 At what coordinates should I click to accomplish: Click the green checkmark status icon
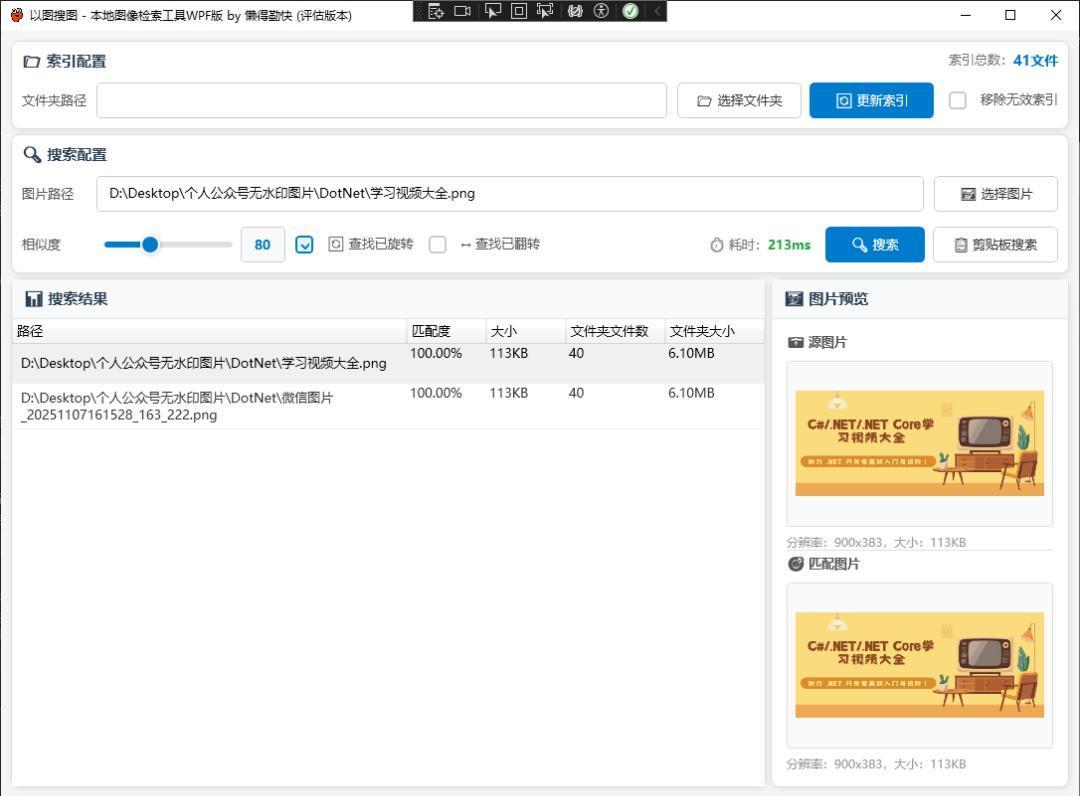pos(630,11)
